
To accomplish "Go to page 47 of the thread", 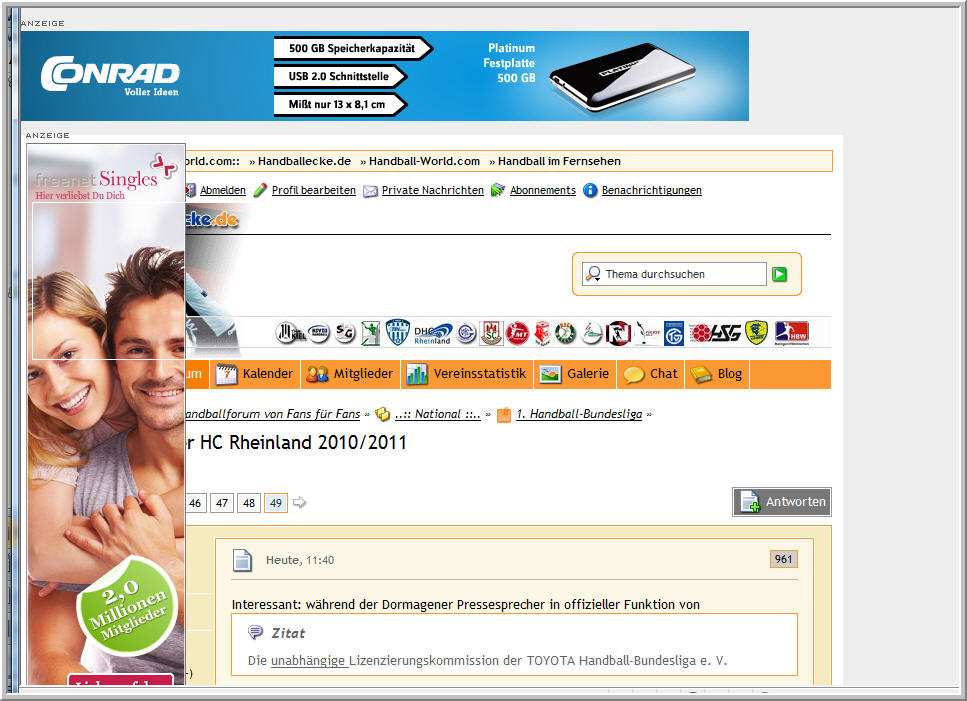I will (x=222, y=503).
